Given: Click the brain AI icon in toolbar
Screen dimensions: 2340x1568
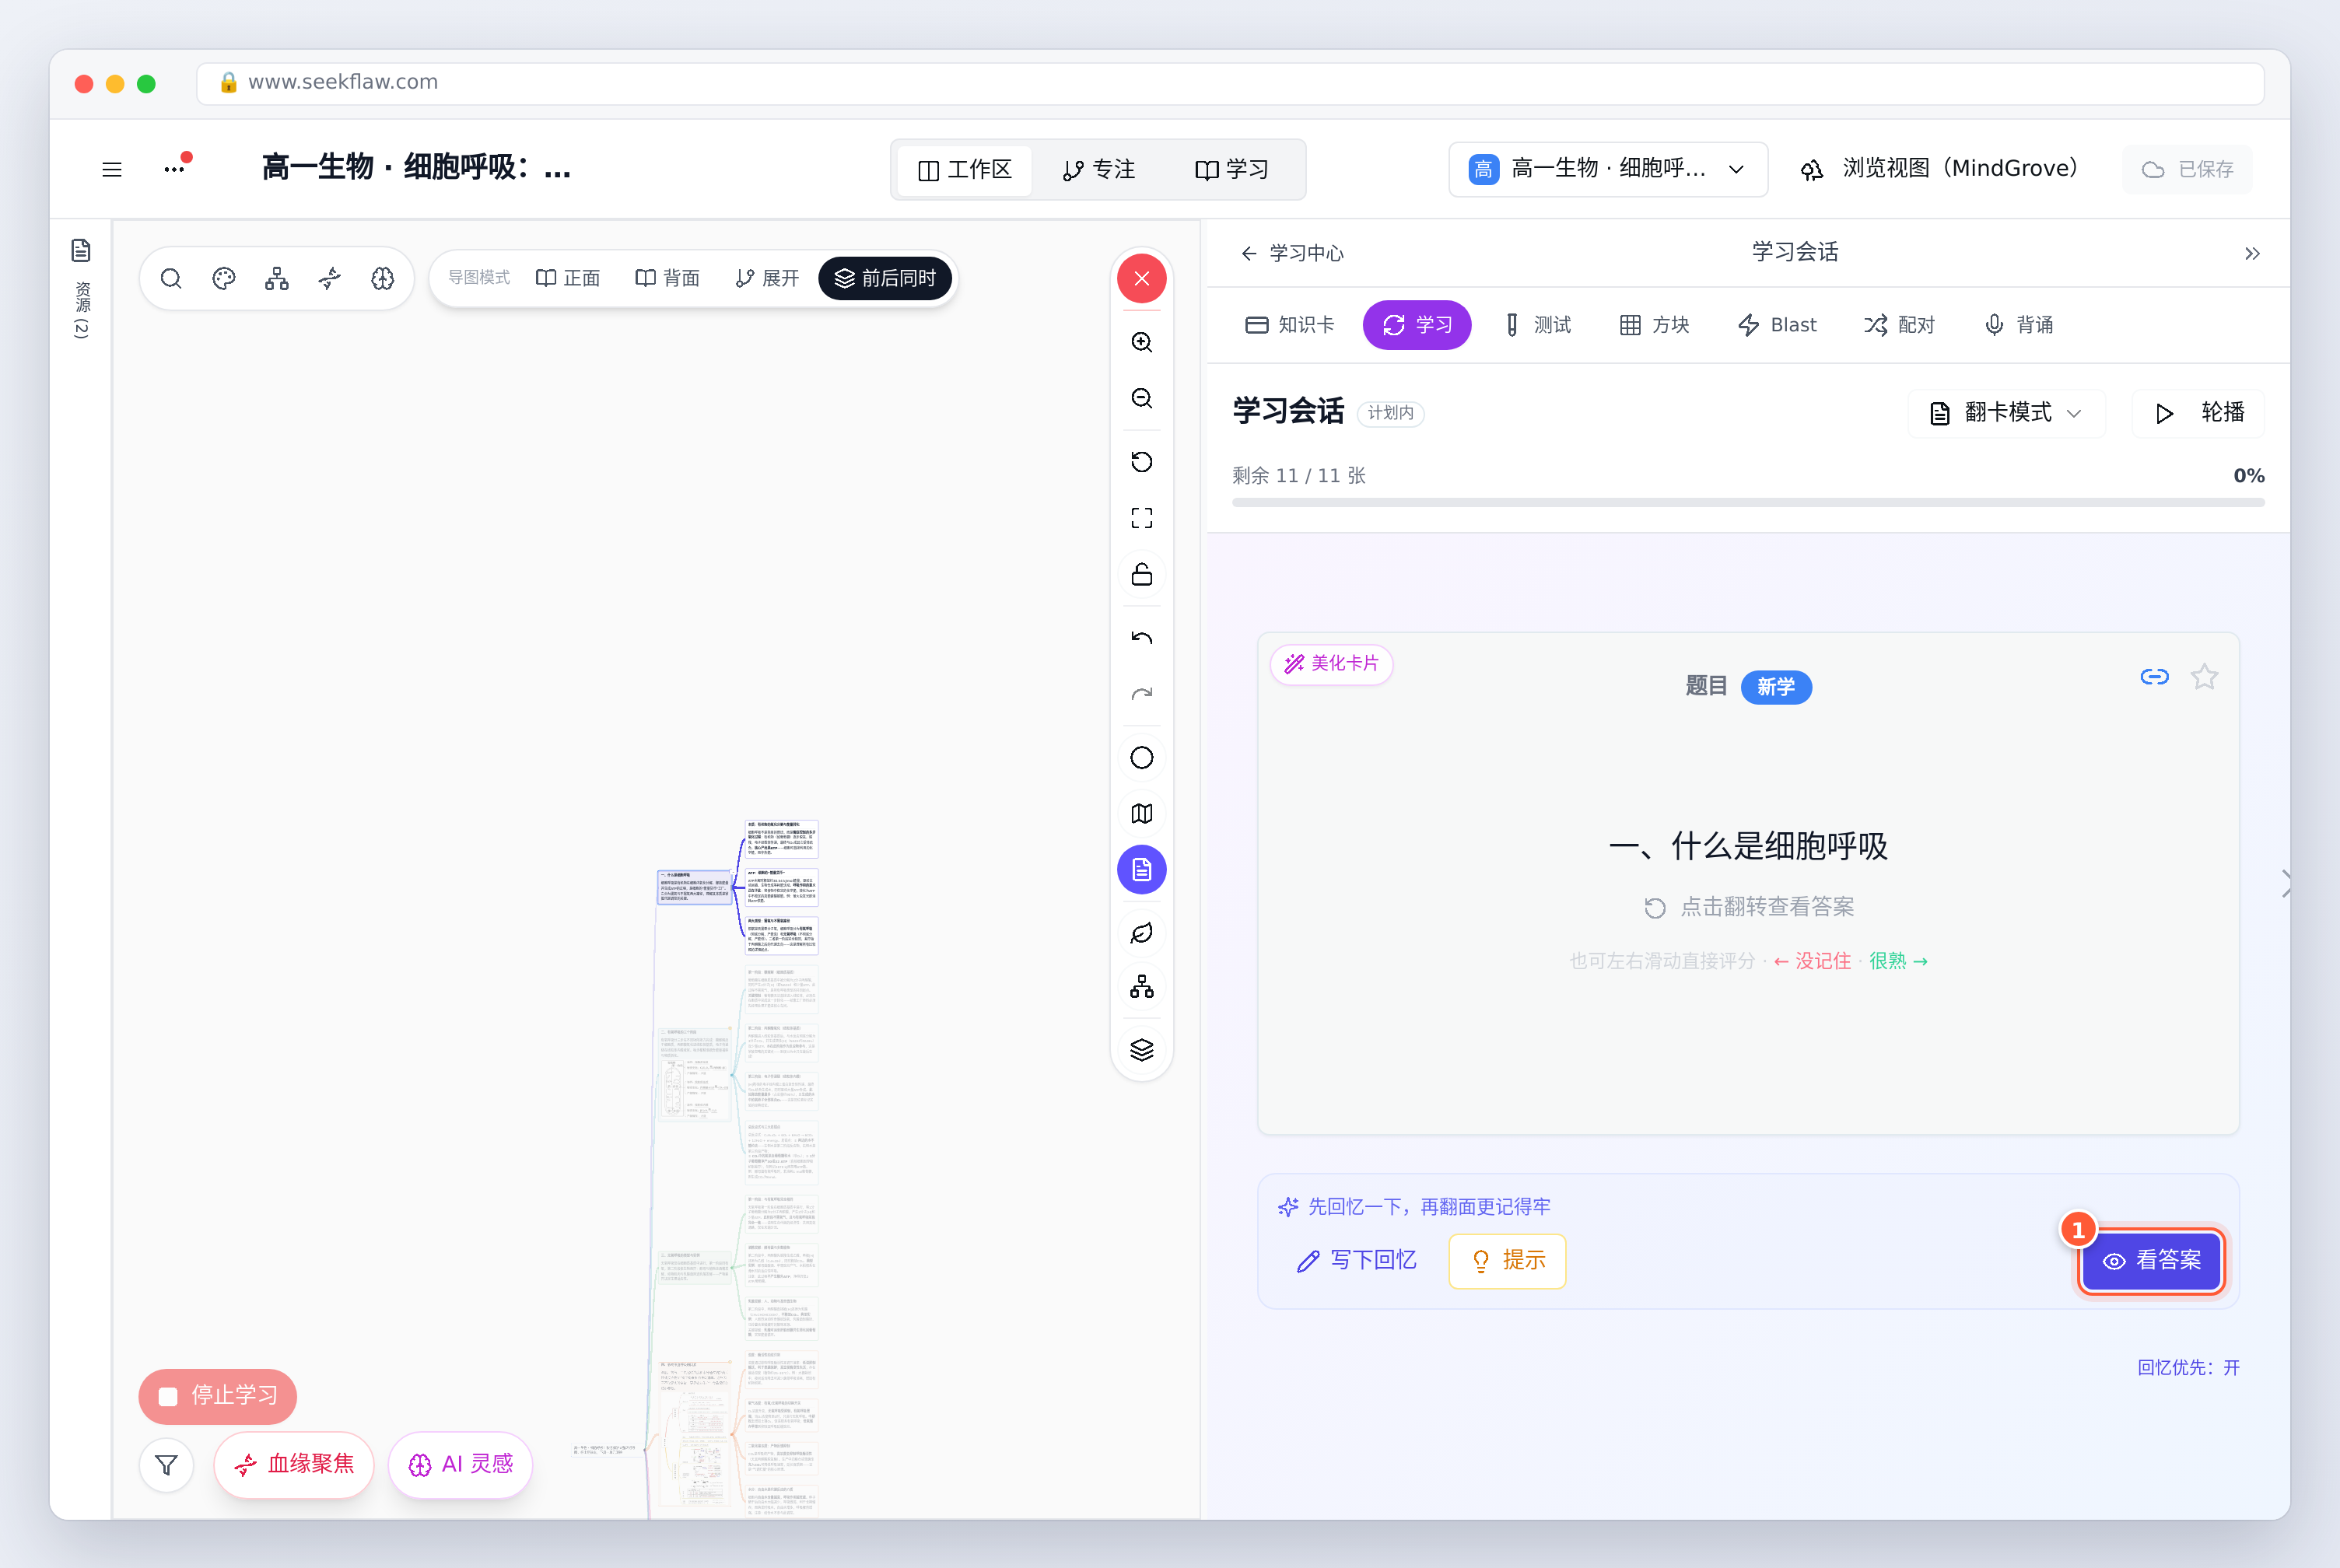Looking at the screenshot, I should pyautogui.click(x=383, y=278).
